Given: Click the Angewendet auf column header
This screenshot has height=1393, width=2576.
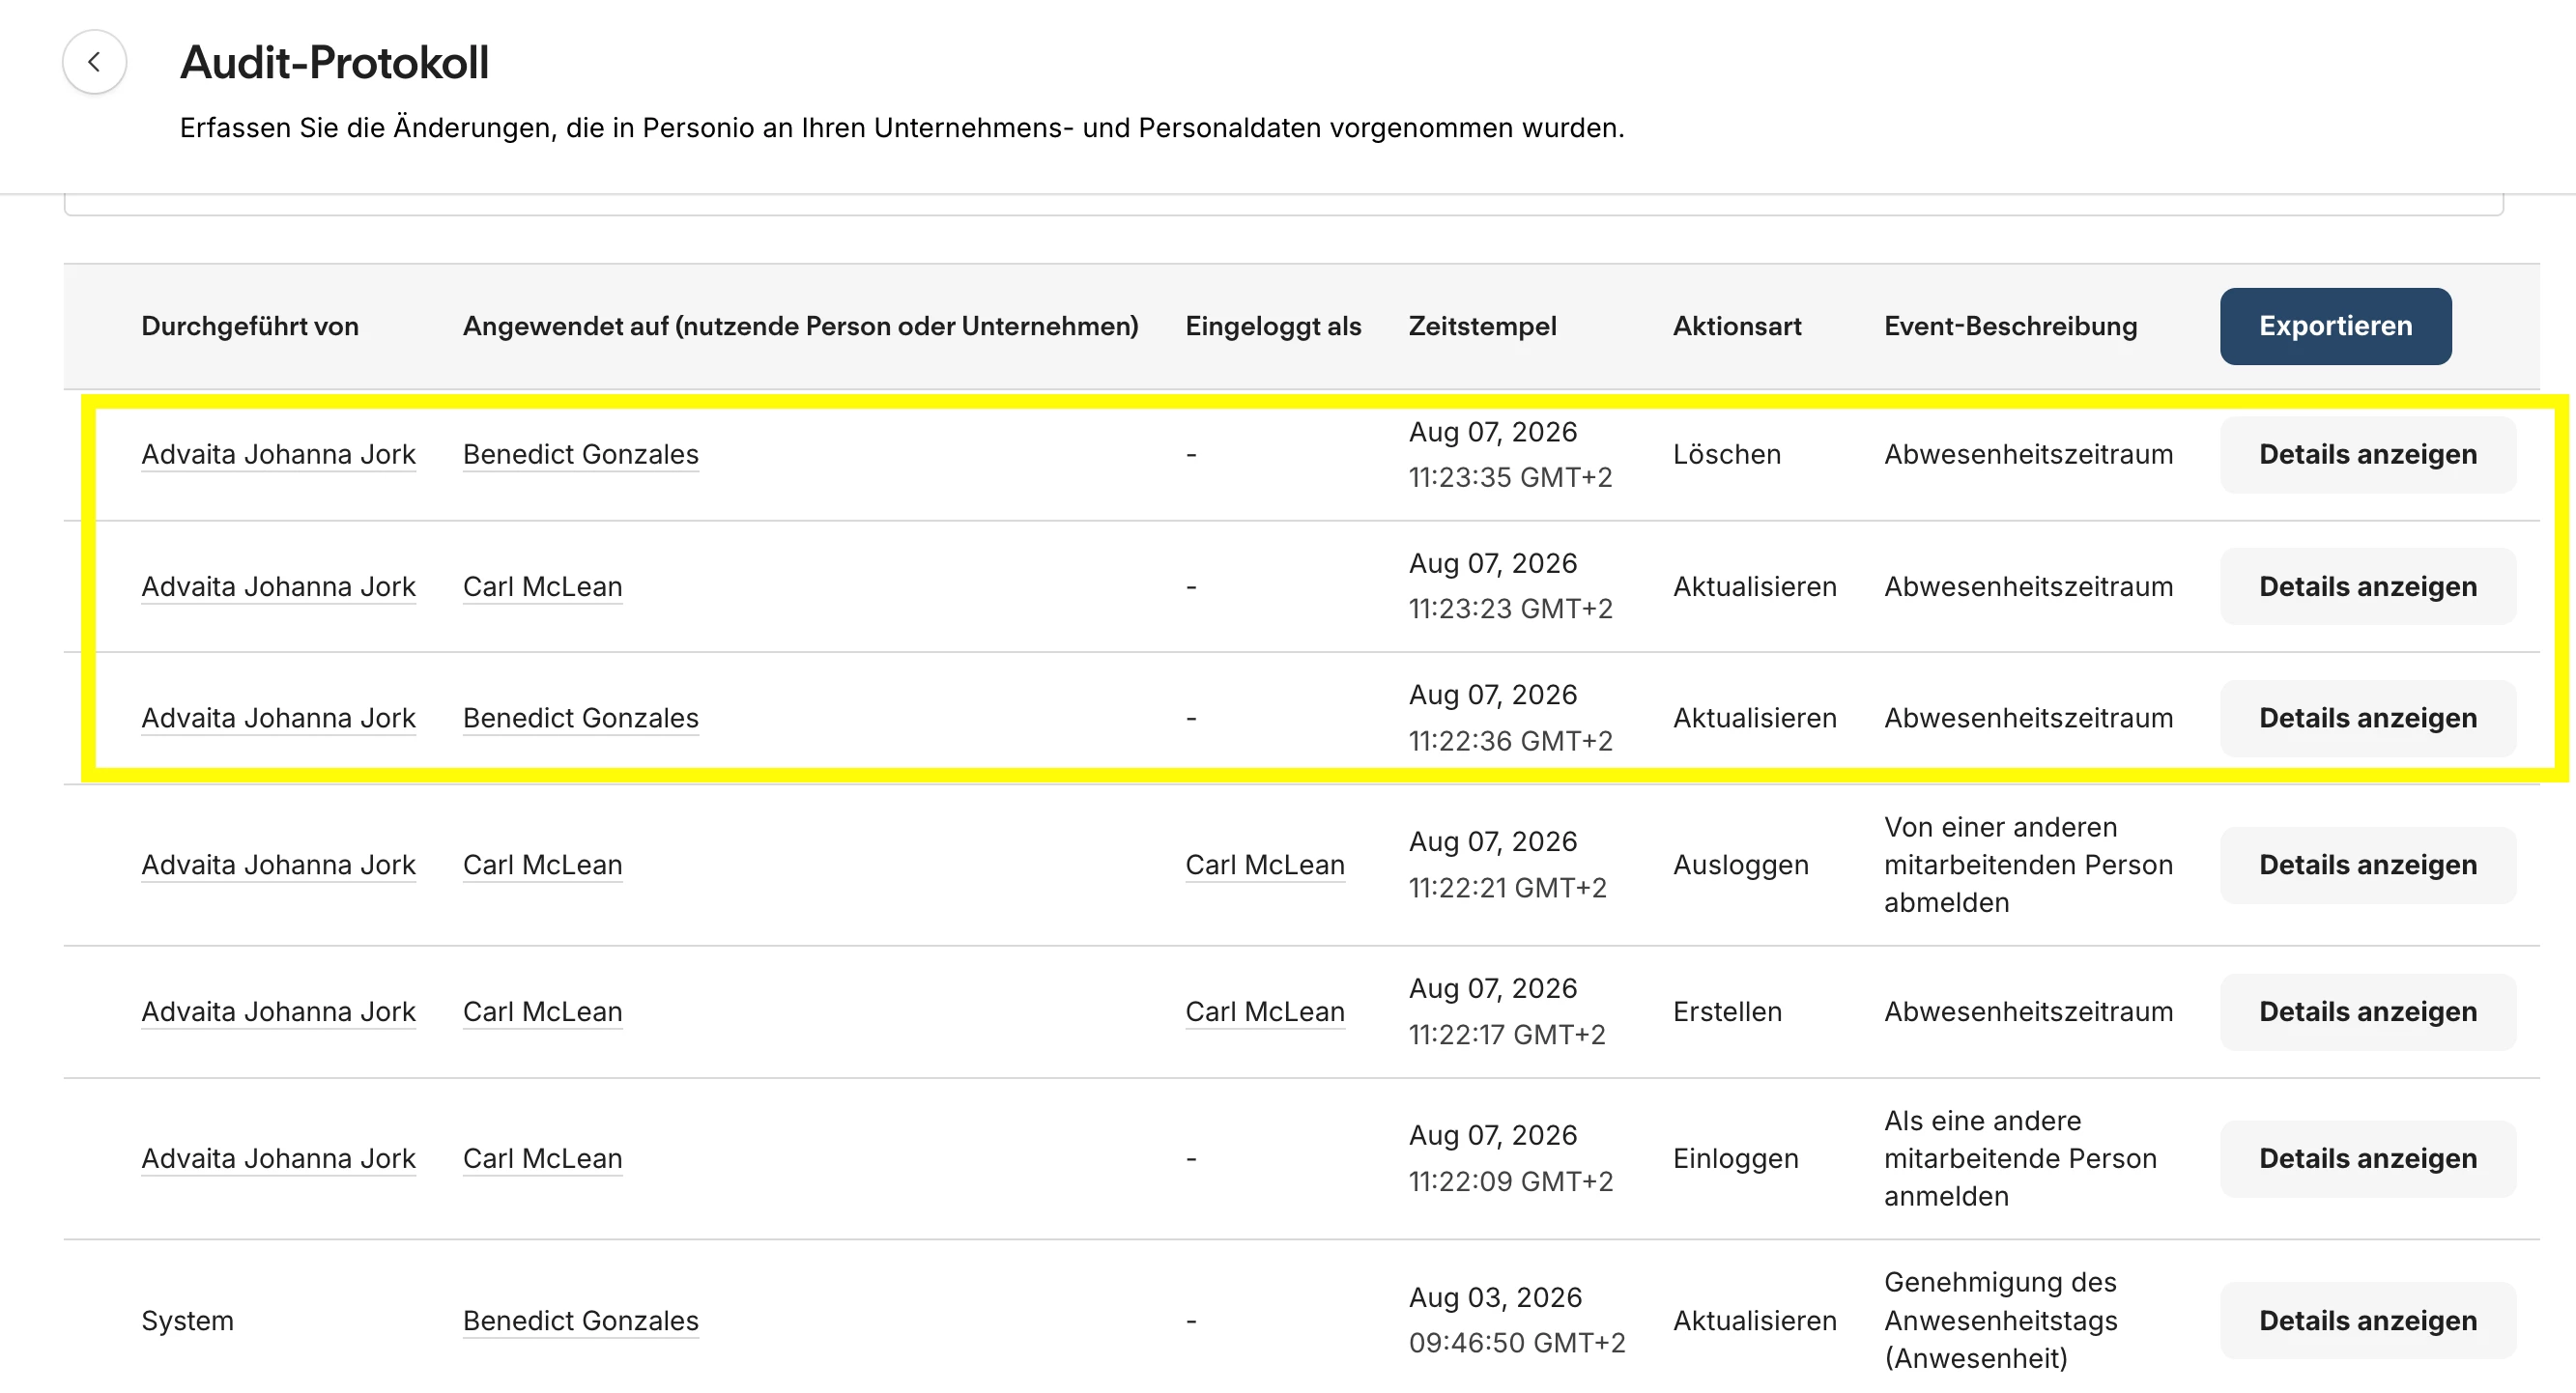Looking at the screenshot, I should (x=800, y=326).
